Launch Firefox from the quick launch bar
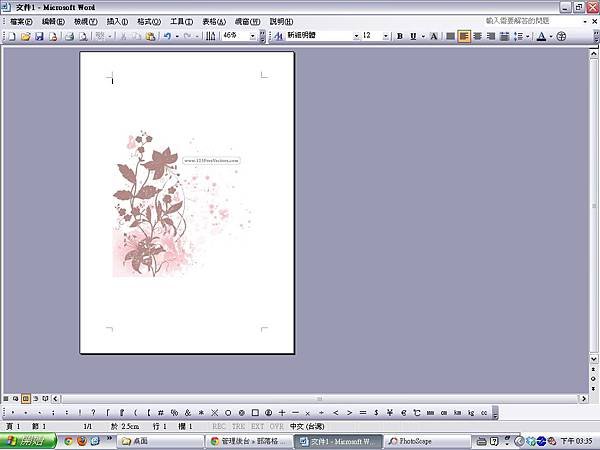Viewport: 600px width, 450px height. [x=82, y=441]
